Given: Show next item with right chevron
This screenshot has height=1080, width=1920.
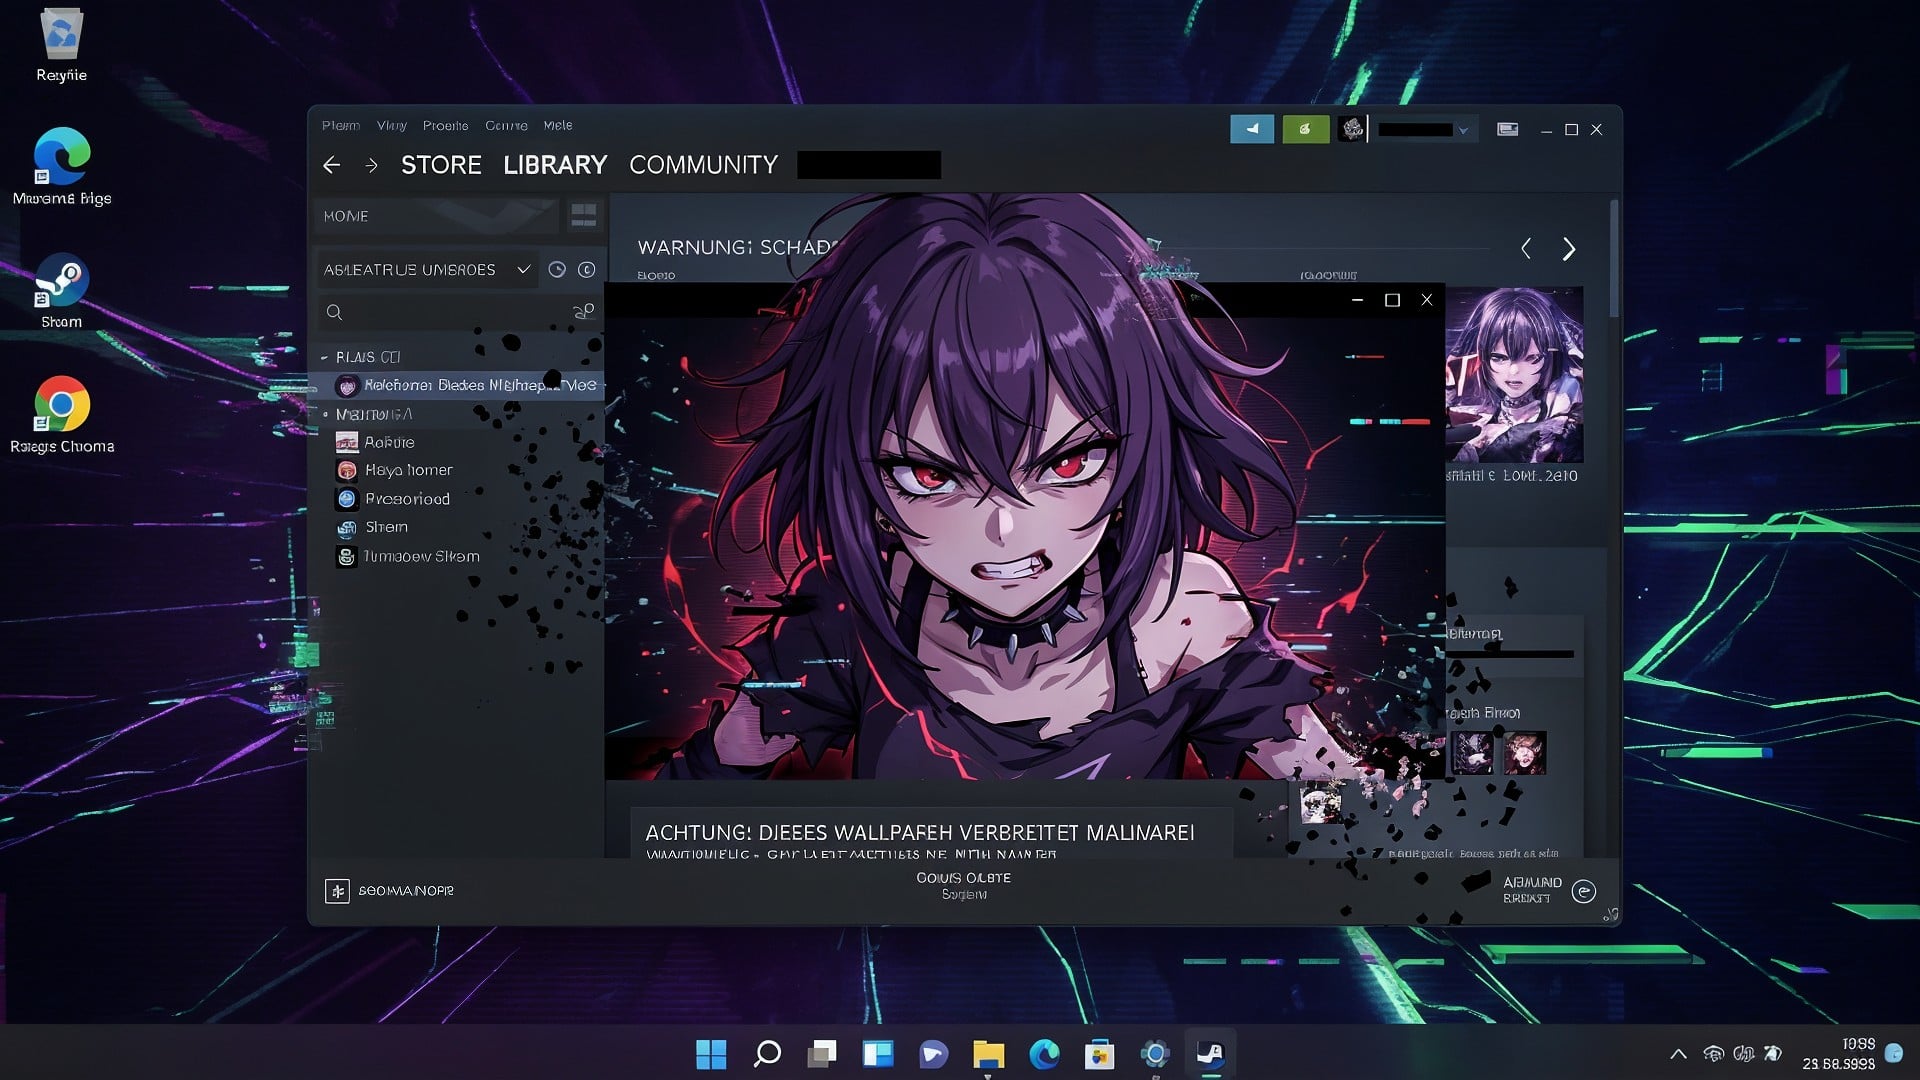Looking at the screenshot, I should [x=1569, y=249].
